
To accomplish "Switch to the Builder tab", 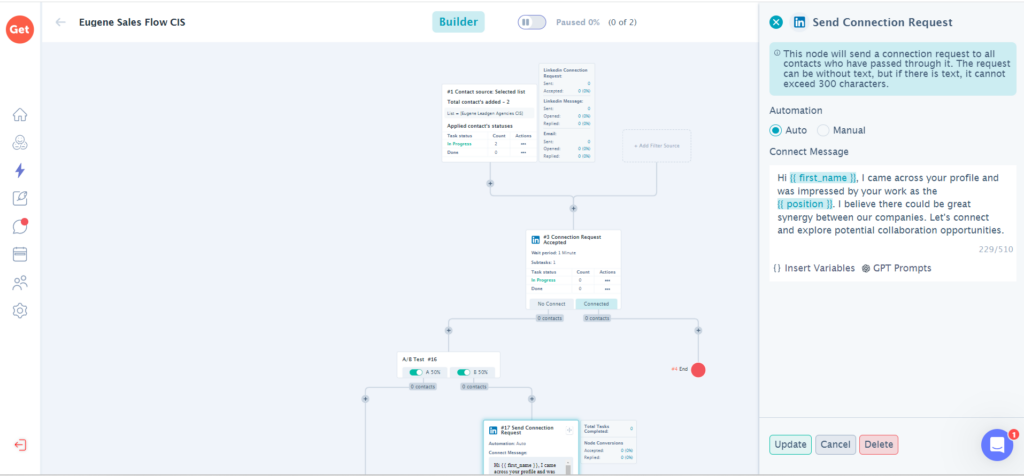I will [458, 22].
